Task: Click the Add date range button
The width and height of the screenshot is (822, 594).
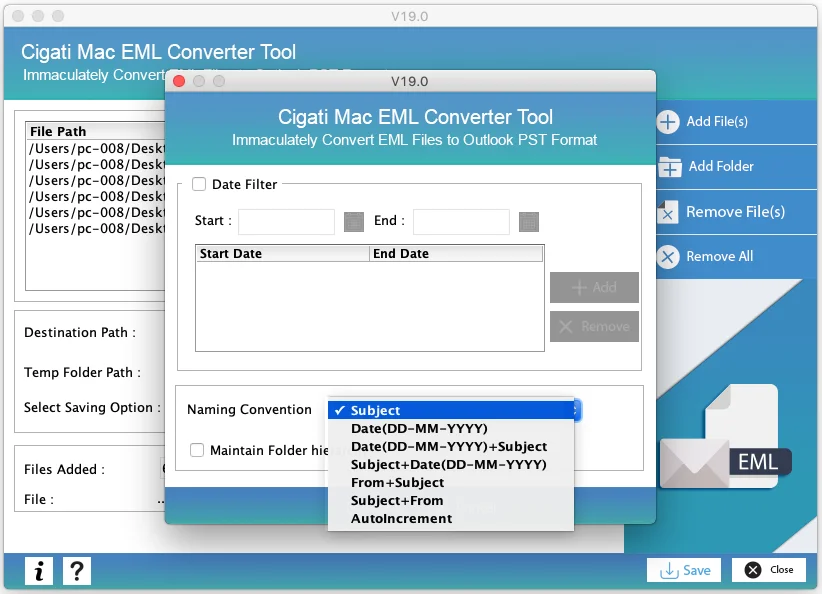Action: point(594,287)
